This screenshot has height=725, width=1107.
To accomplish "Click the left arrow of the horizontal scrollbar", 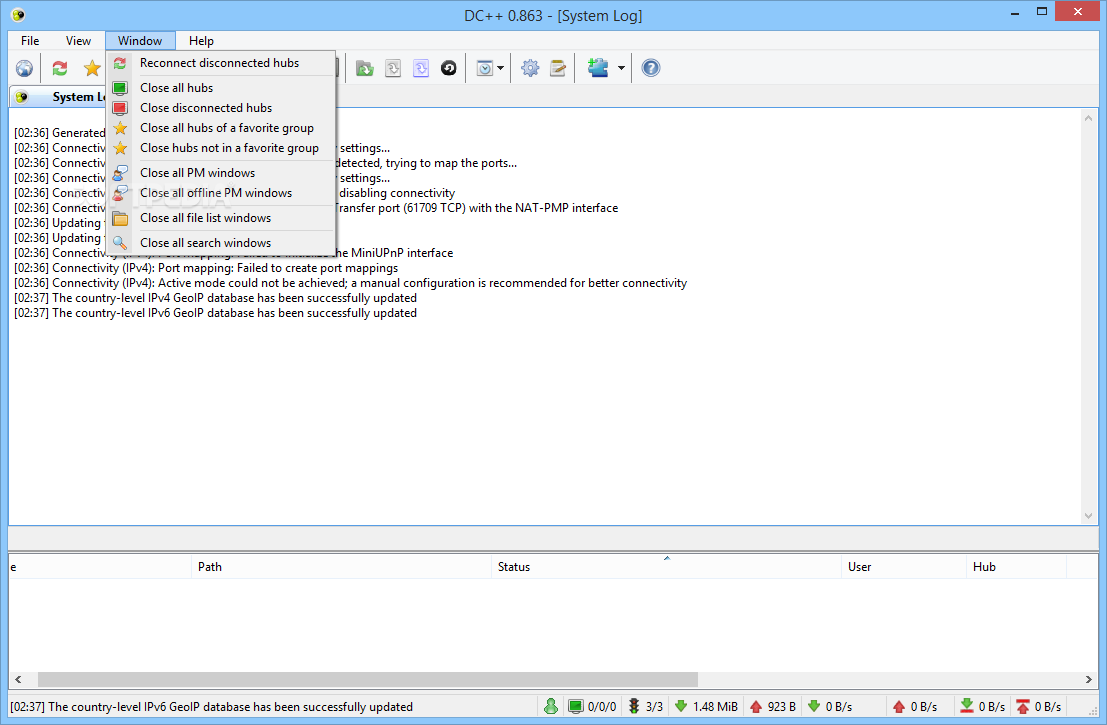I will (x=18, y=679).
